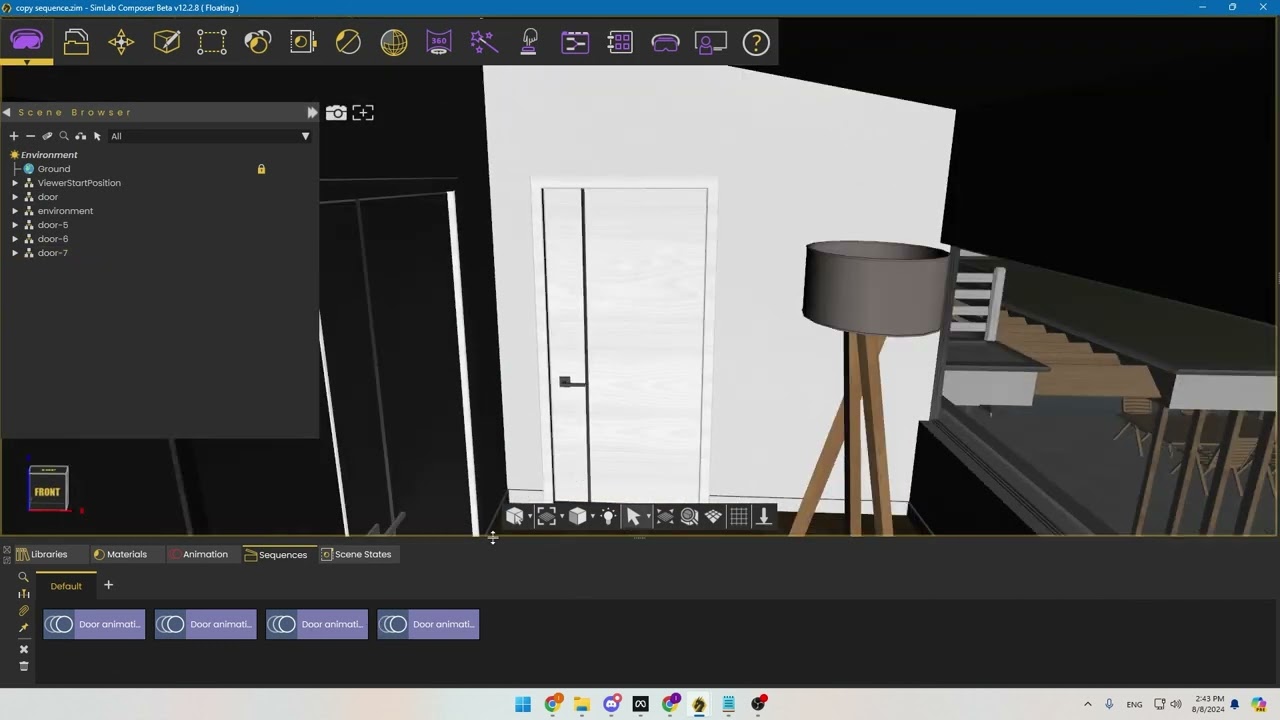Expand the door-5 tree item
The width and height of the screenshot is (1280, 720).
click(16, 225)
